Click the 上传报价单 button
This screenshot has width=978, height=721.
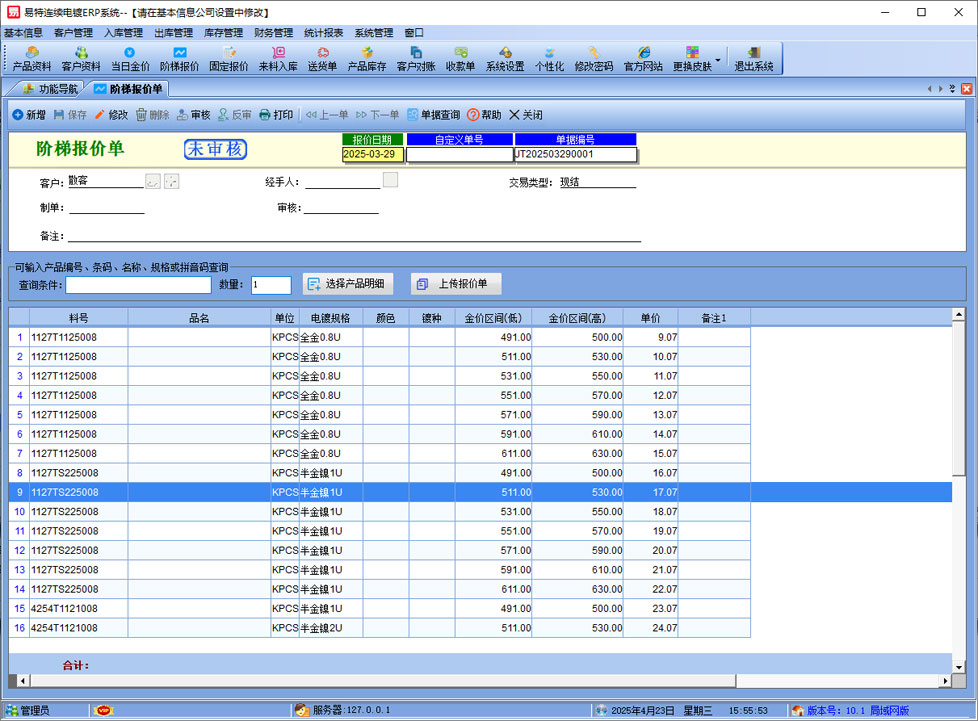(x=455, y=284)
